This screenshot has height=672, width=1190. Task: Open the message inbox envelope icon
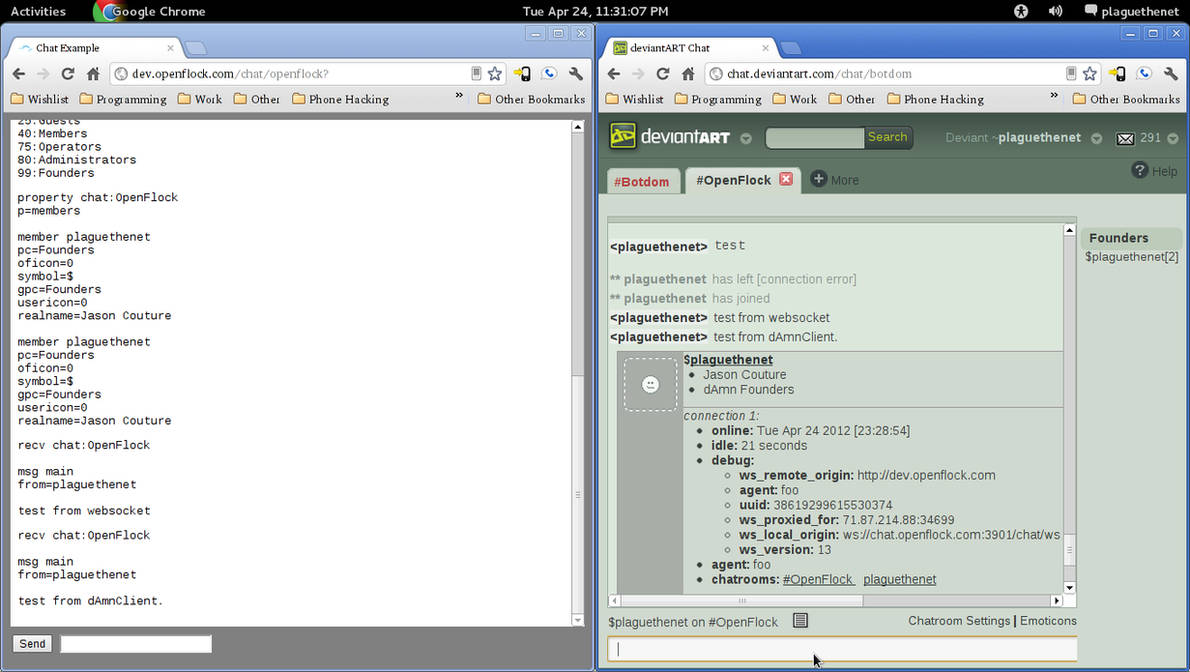tap(1126, 136)
